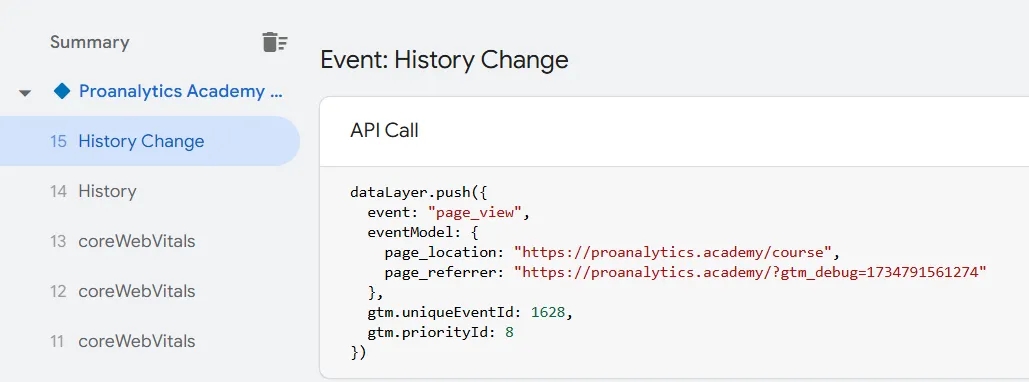Click the dataLayer.push code line
Viewport: 1029px width, 382px height.
419,193
